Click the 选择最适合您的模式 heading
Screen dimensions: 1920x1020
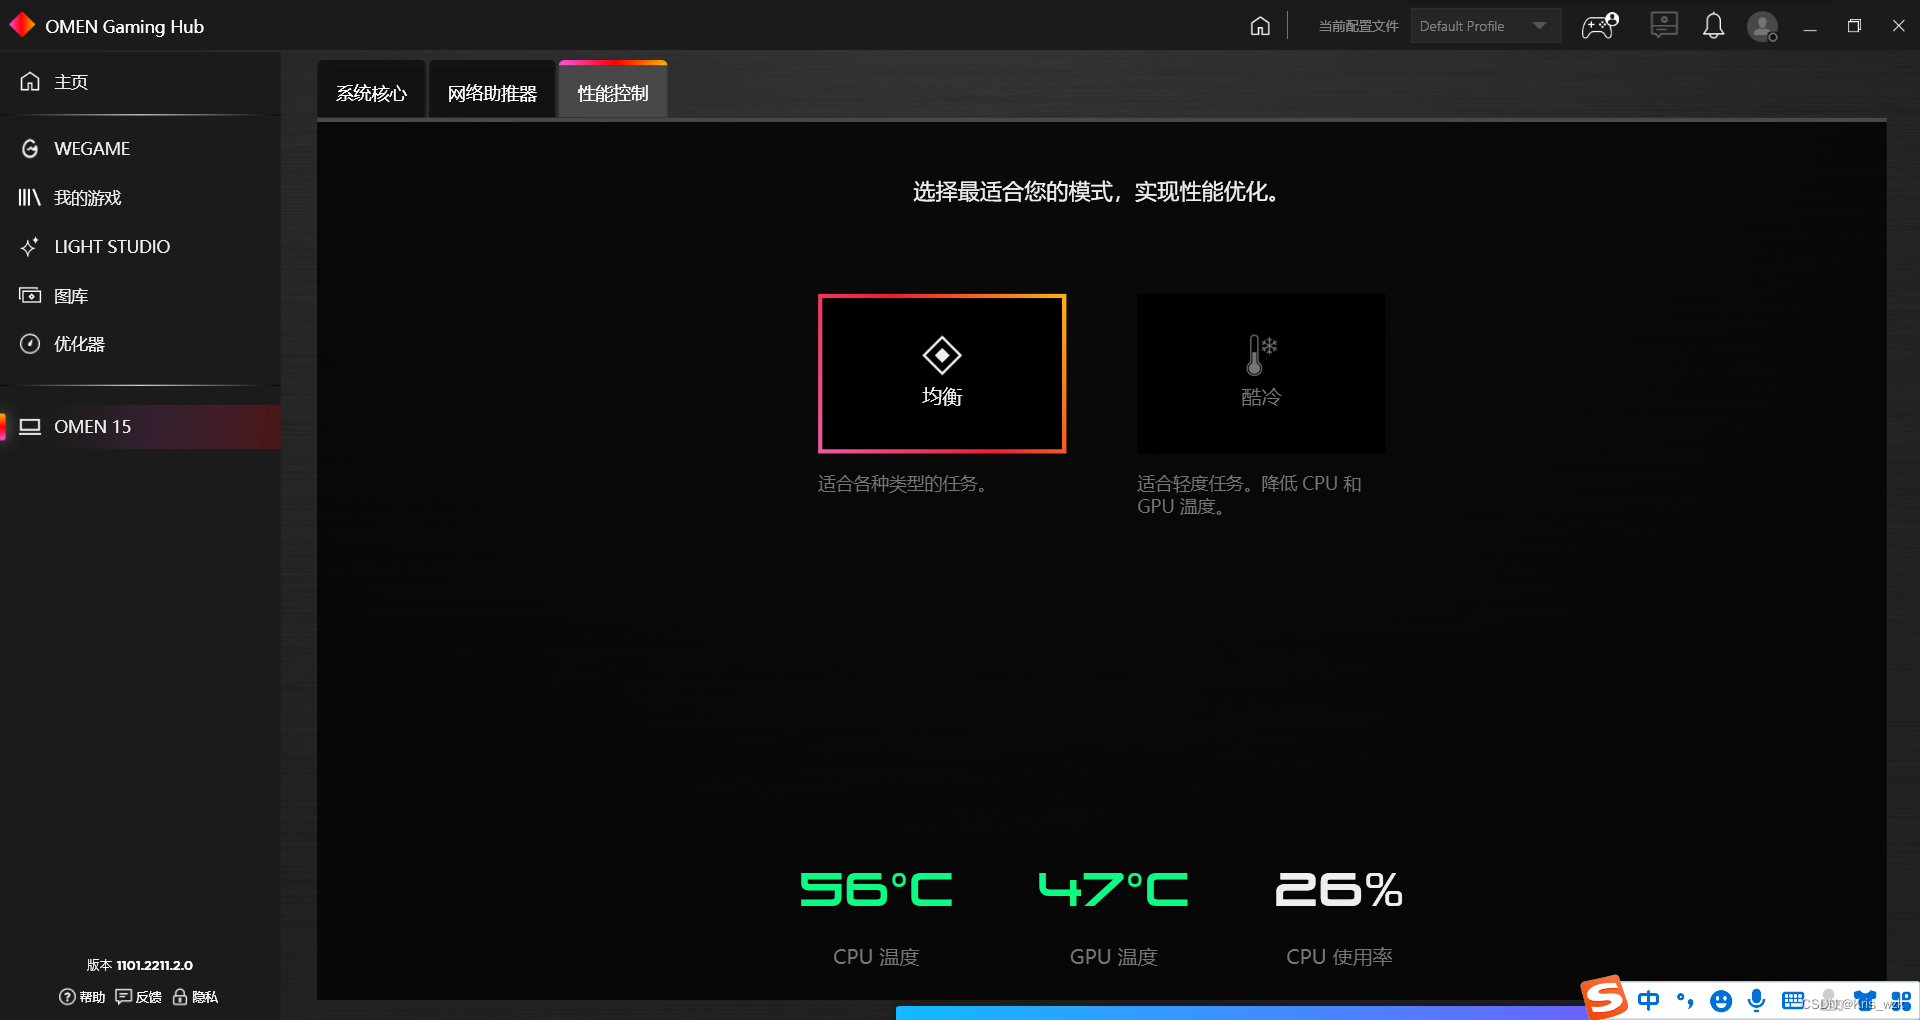pos(1096,192)
